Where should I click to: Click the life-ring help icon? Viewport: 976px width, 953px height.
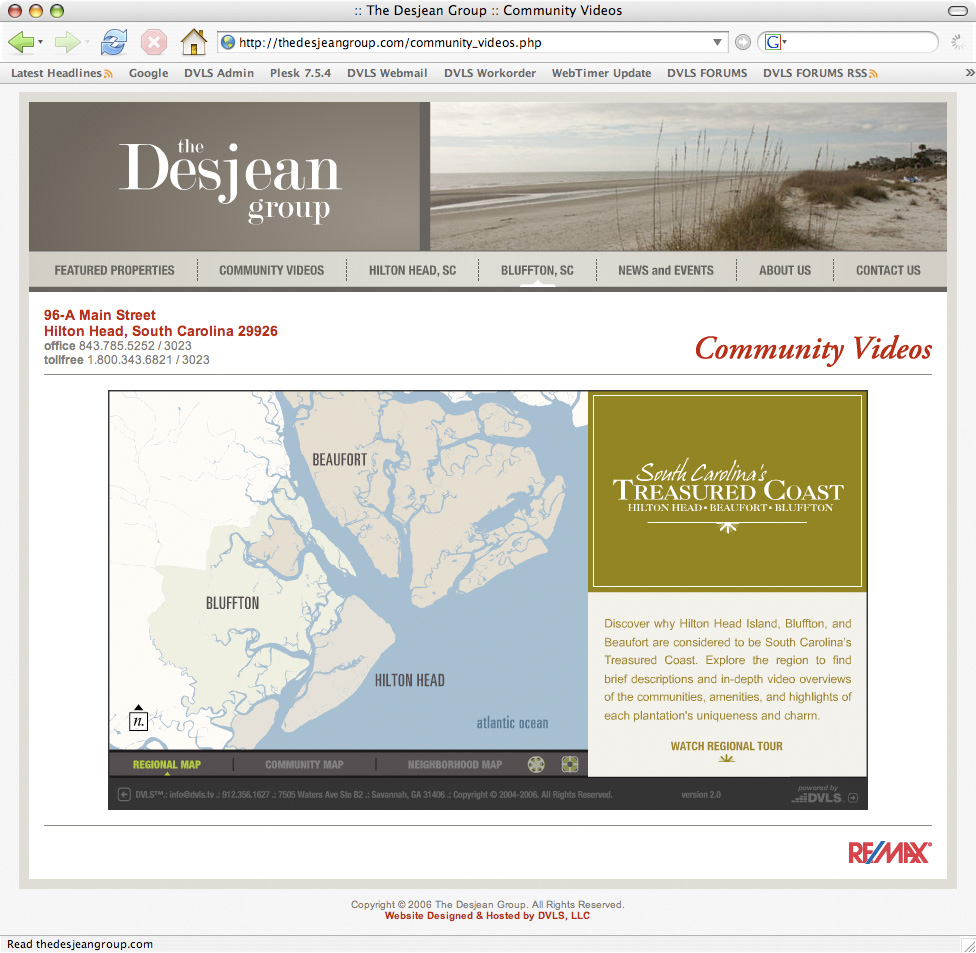[x=570, y=764]
